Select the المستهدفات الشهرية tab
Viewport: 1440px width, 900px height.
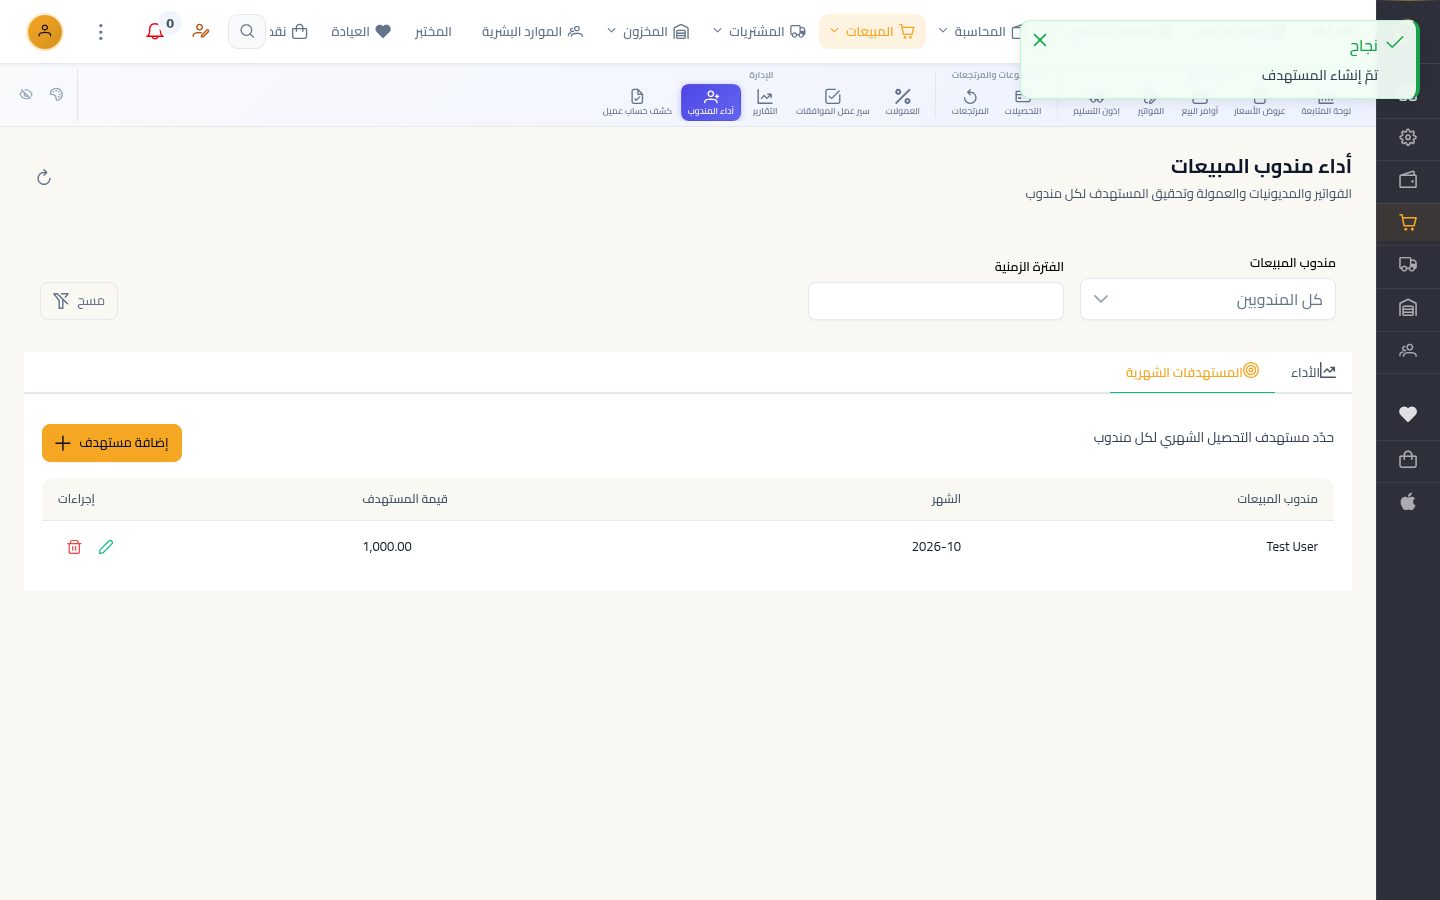coord(1192,372)
